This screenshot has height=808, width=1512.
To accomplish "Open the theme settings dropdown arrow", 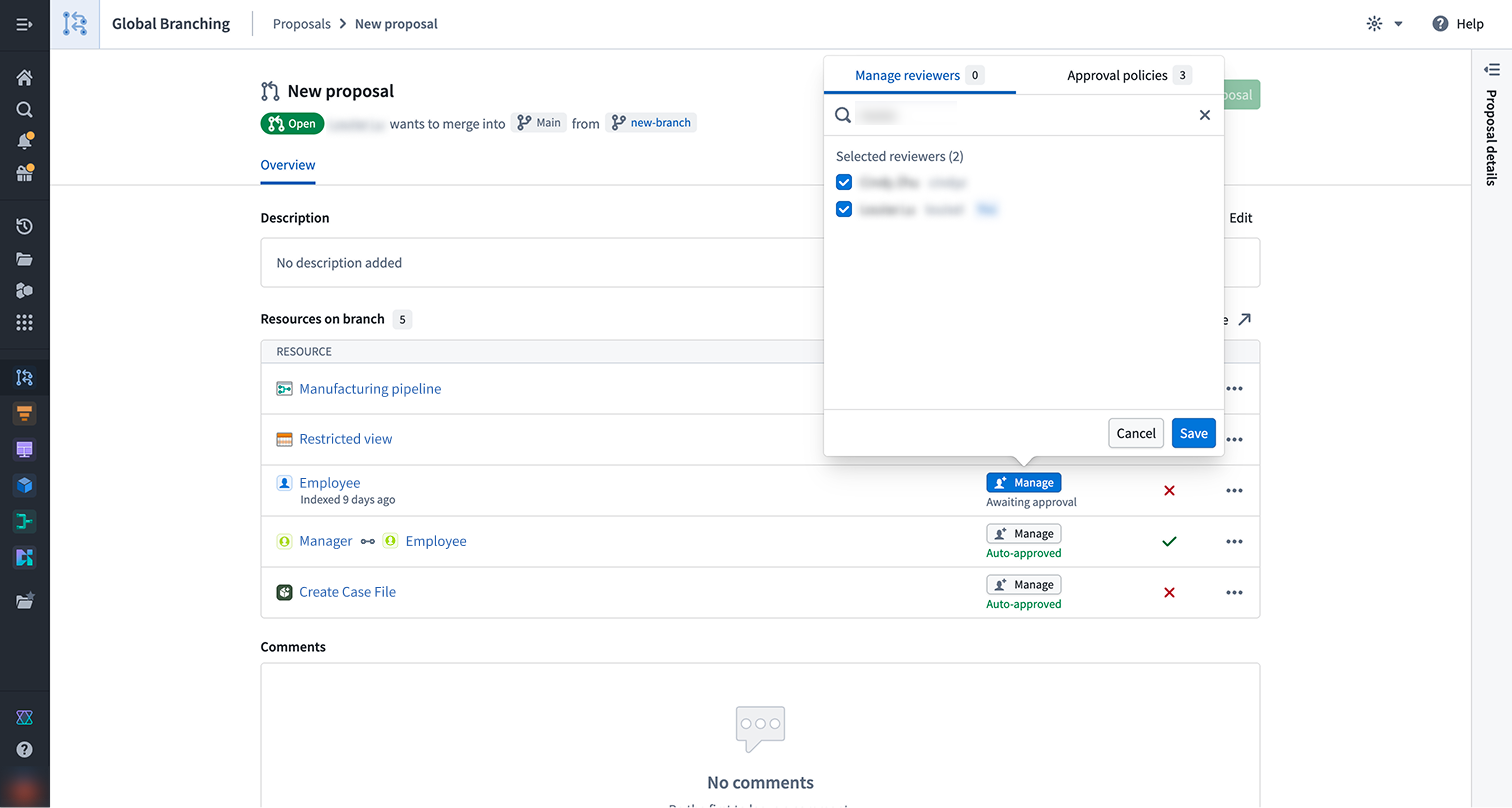I will (1399, 24).
